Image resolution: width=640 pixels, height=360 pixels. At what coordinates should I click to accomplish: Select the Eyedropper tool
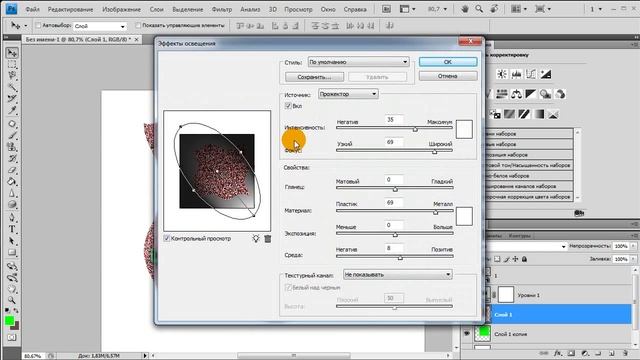point(12,110)
